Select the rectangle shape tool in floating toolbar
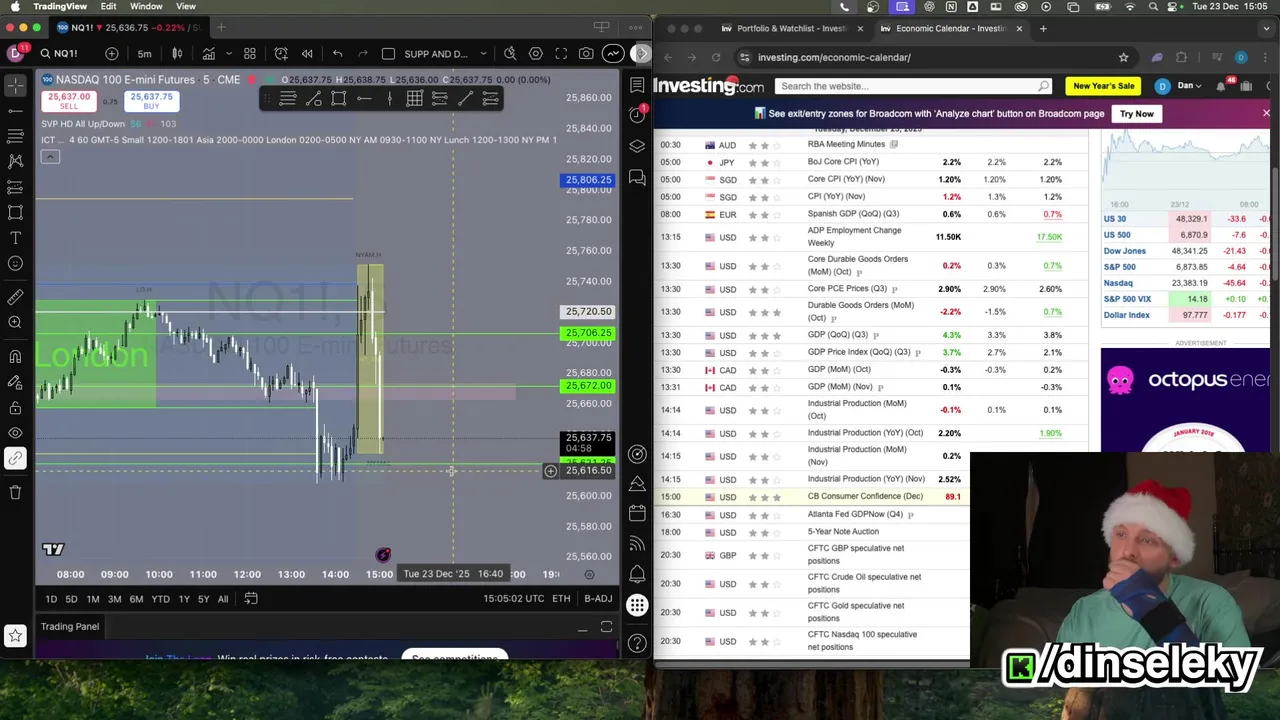Image resolution: width=1280 pixels, height=720 pixels. click(x=339, y=98)
